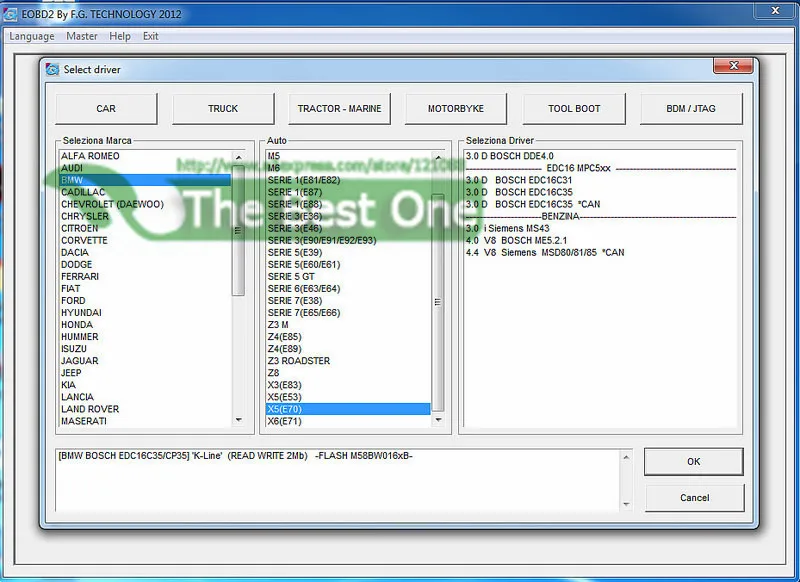Select BMW in the brand list
Viewport: 800px width, 582px height.
pos(145,180)
